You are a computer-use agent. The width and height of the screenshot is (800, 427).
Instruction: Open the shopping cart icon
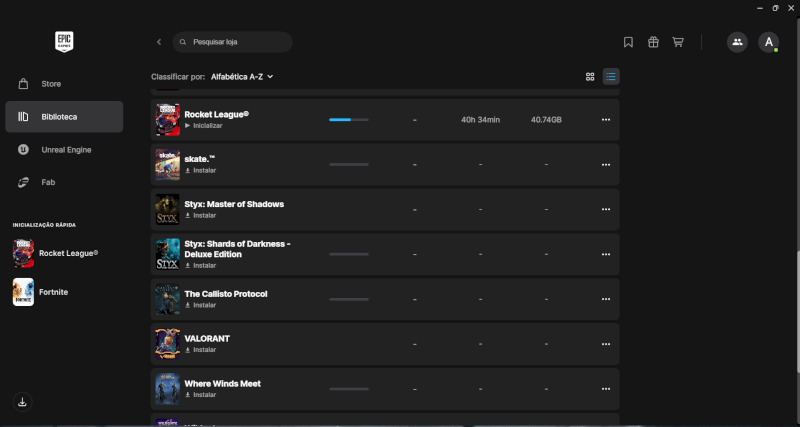pyautogui.click(x=678, y=42)
